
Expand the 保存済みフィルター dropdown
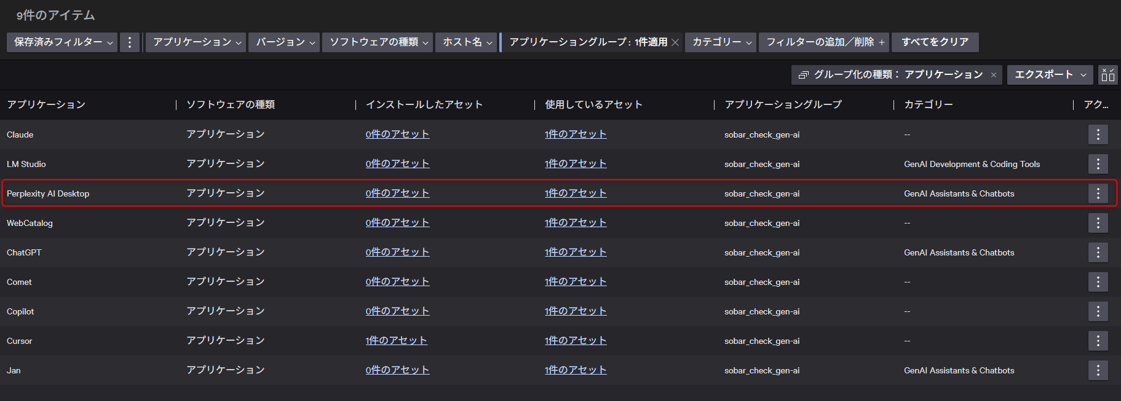click(62, 42)
